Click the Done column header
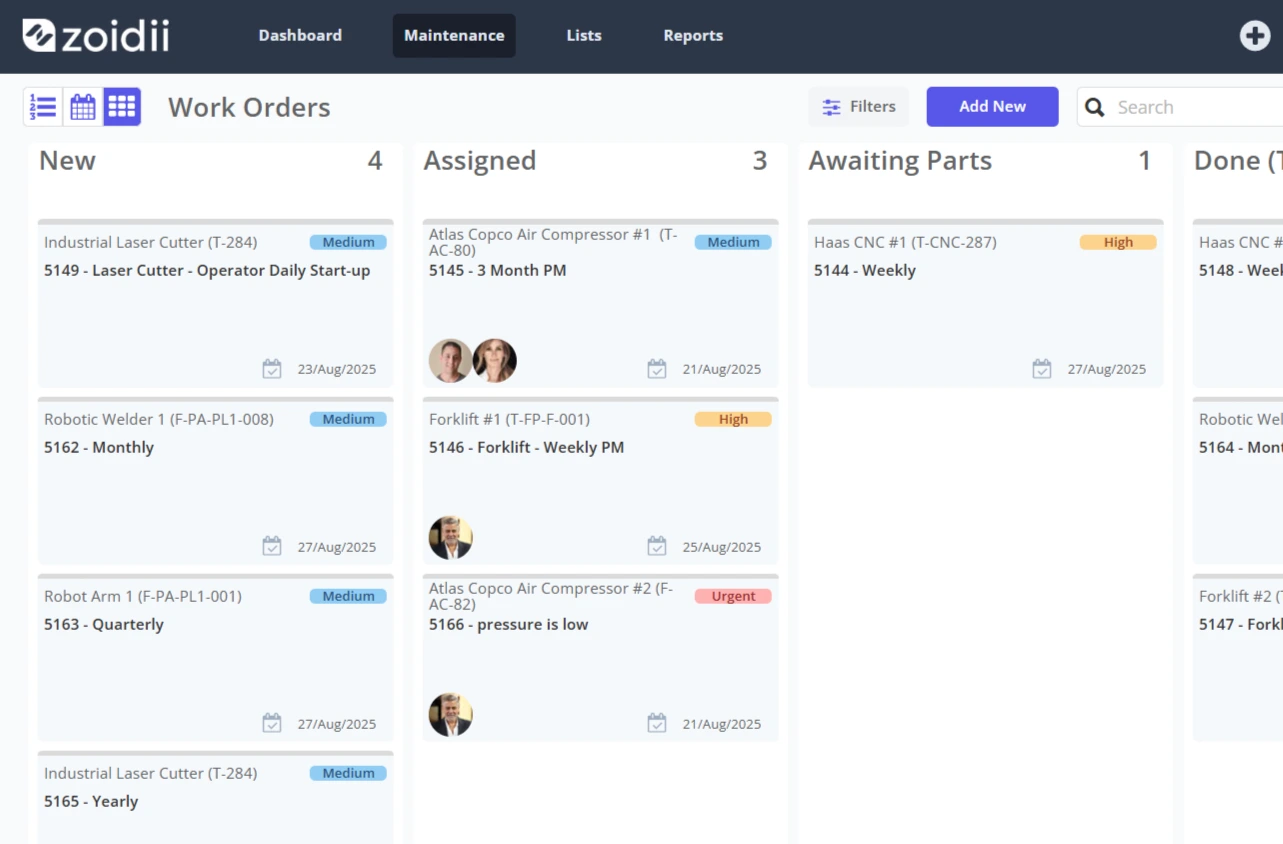Image resolution: width=1283 pixels, height=844 pixels. coord(1238,160)
